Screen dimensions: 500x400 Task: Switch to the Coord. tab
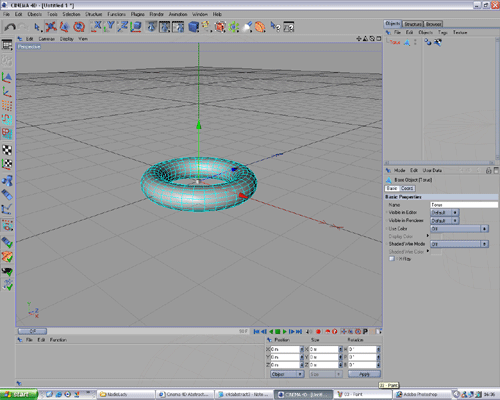pos(407,188)
